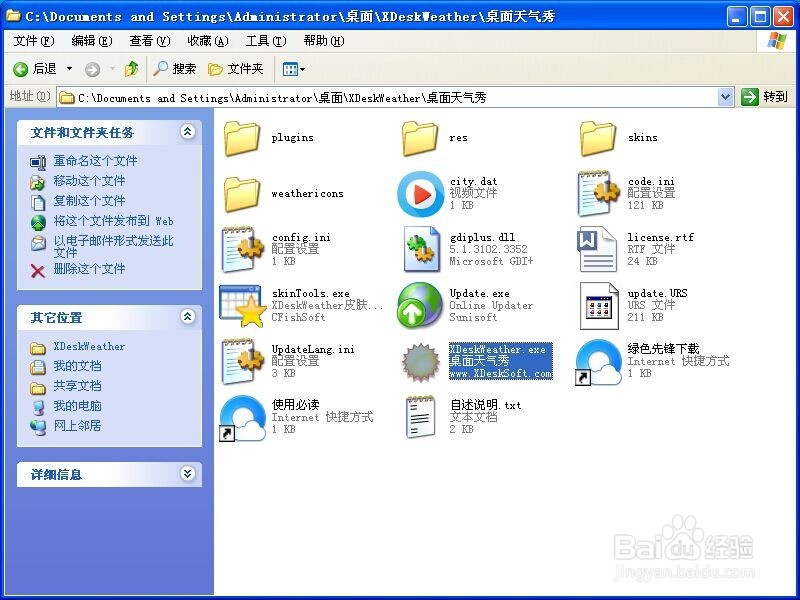
Task: Open the plugins folder icon
Action: pos(241,138)
